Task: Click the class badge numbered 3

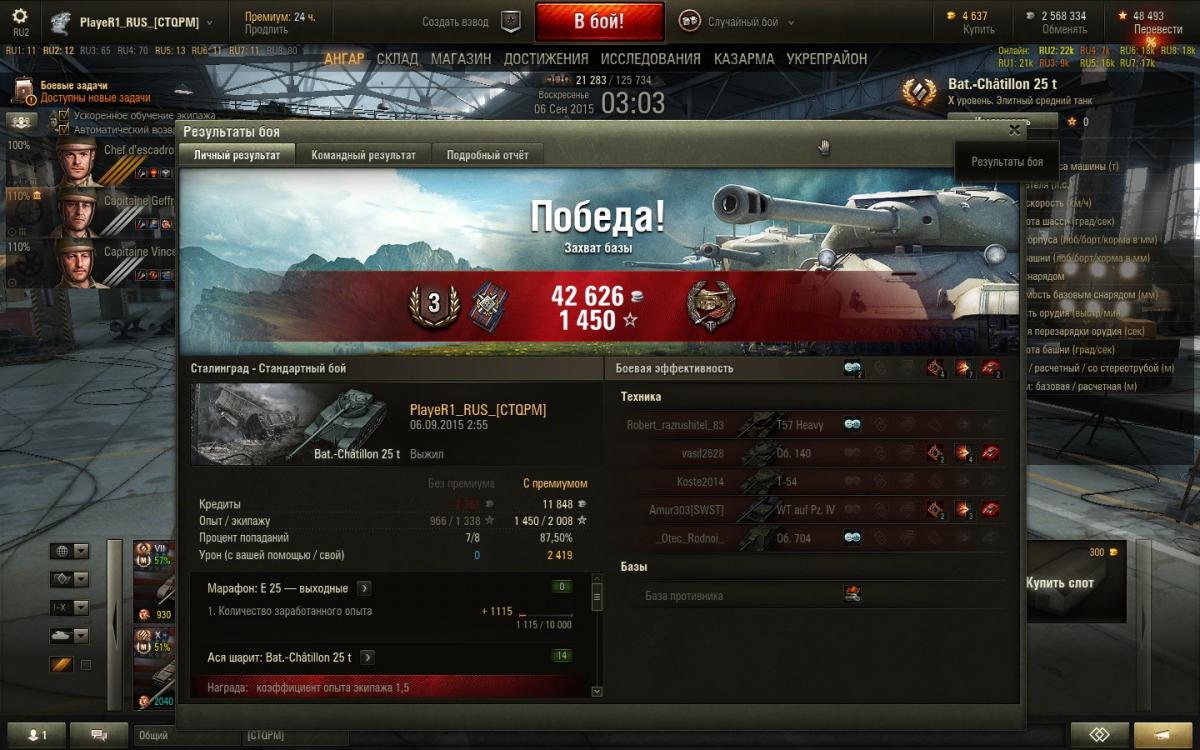Action: [x=434, y=304]
